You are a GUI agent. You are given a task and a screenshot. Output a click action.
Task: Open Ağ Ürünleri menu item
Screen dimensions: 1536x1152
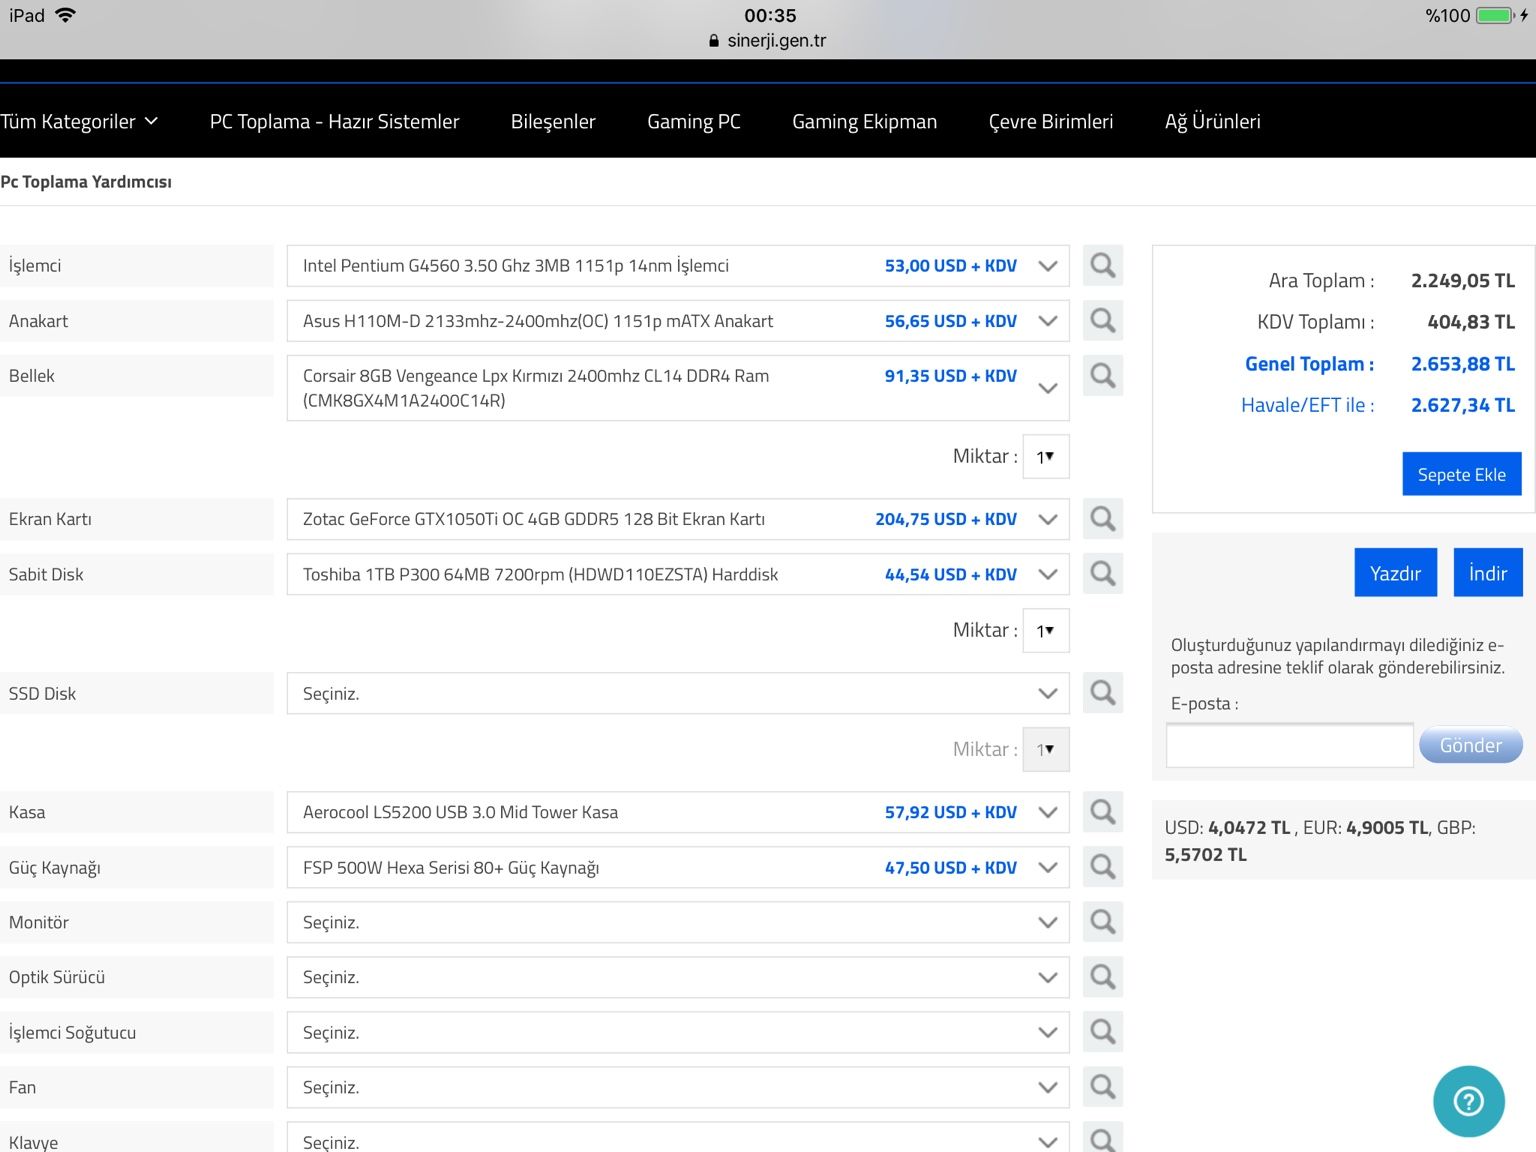1213,121
